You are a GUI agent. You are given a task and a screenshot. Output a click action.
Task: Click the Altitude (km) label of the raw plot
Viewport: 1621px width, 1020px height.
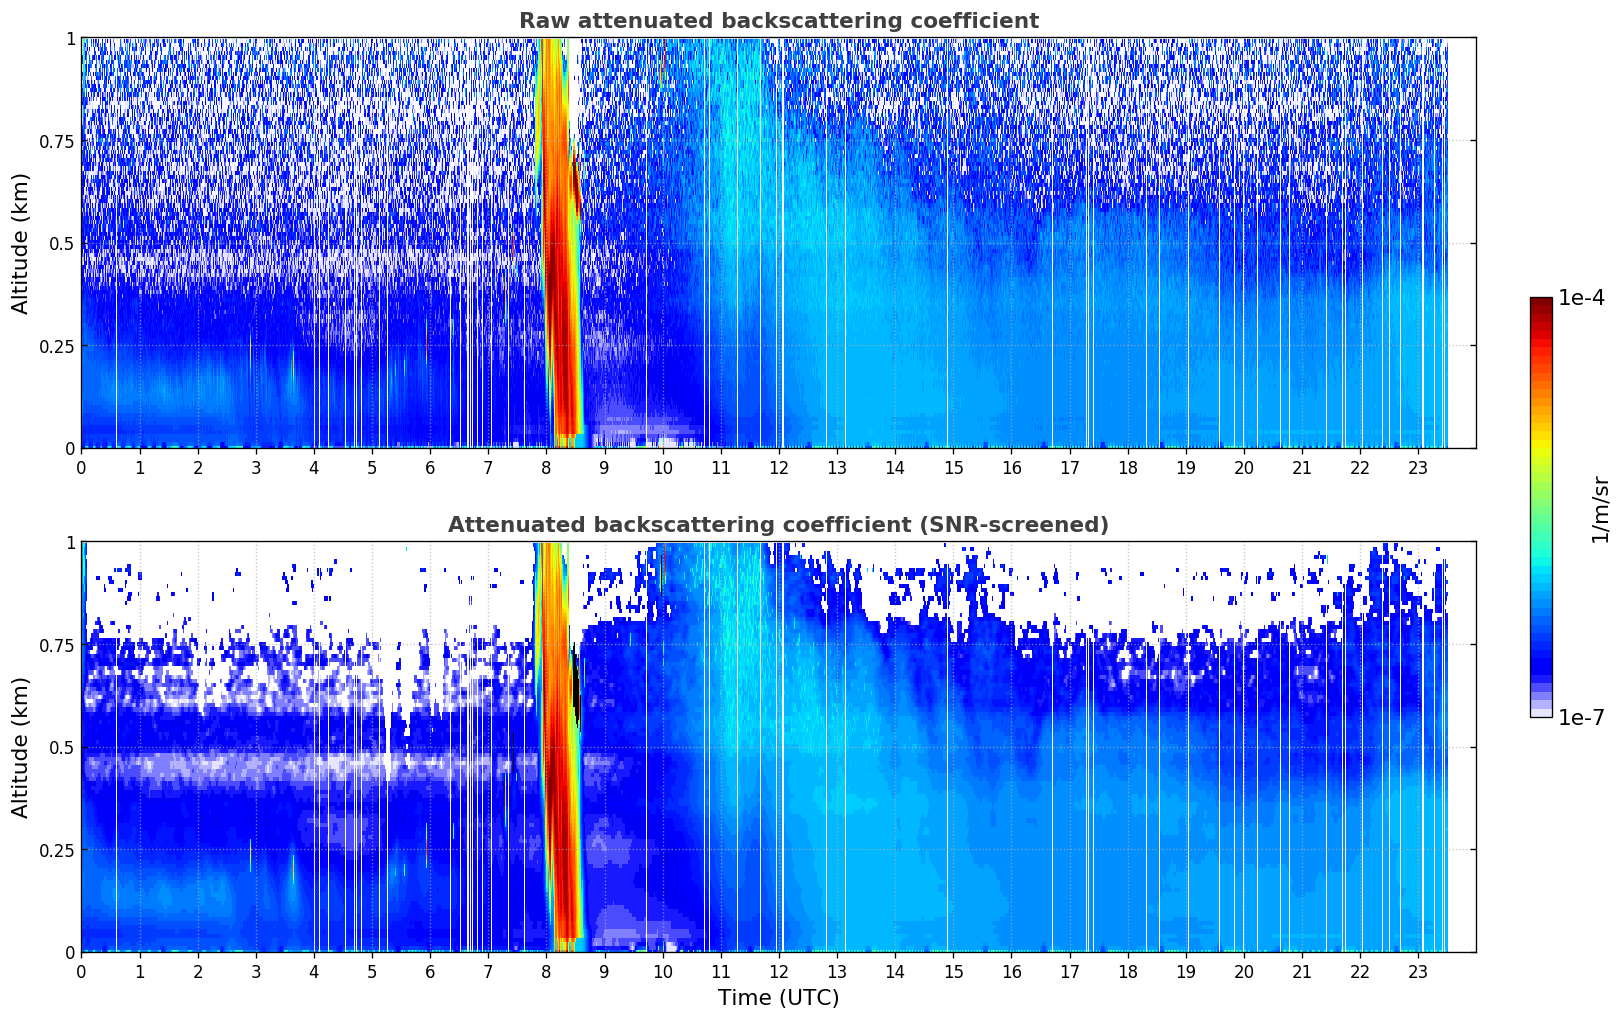click(x=21, y=243)
